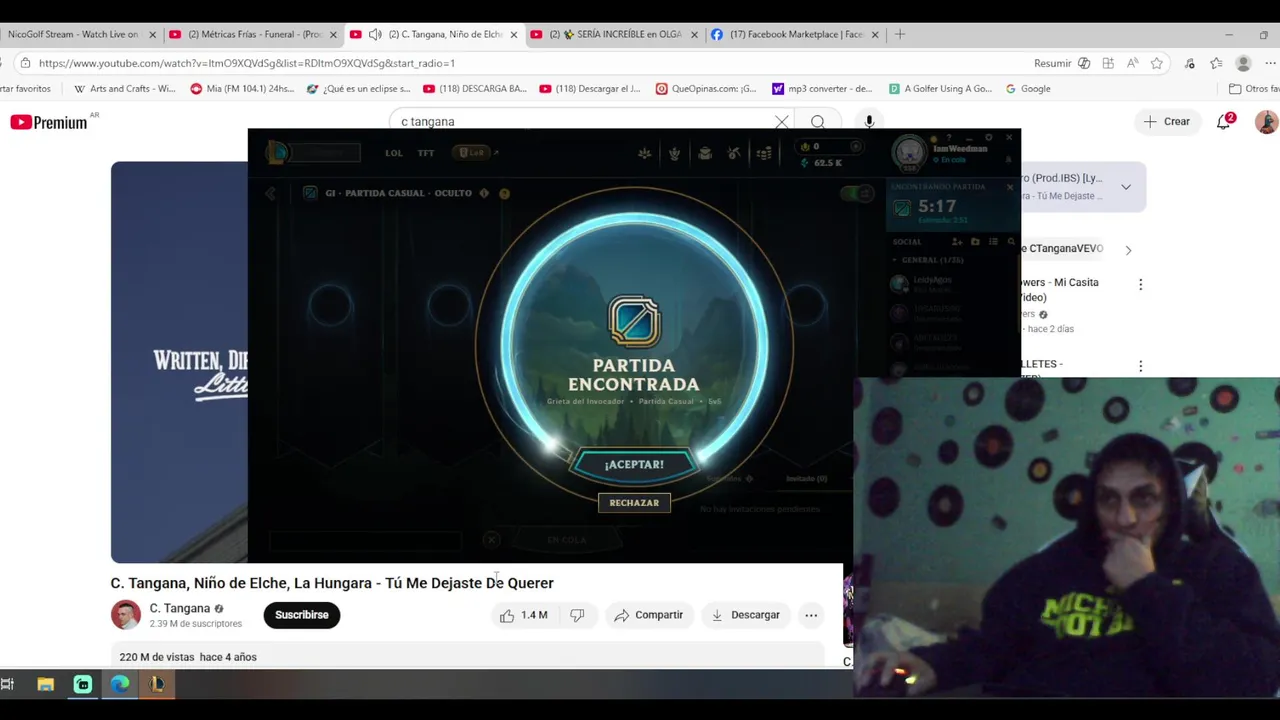Switch to SERÍA INCREÍBLE en OLGA tab
Screen dimensions: 1280x720
point(614,34)
